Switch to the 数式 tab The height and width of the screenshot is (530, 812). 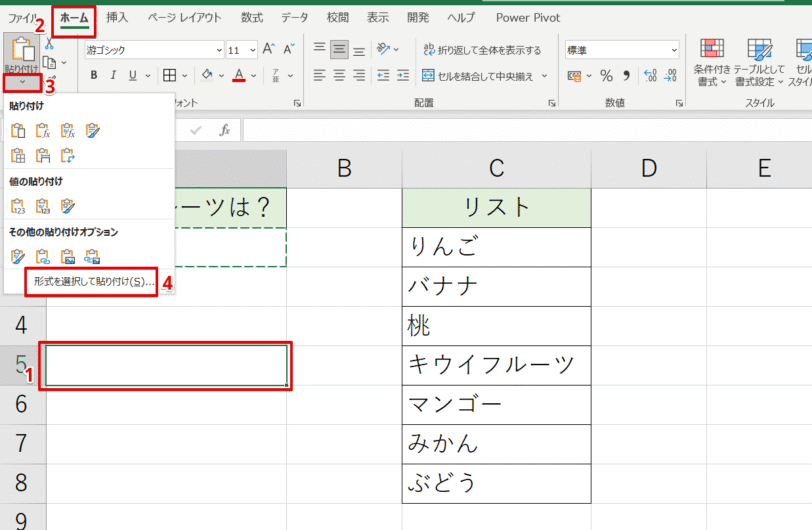coord(252,18)
